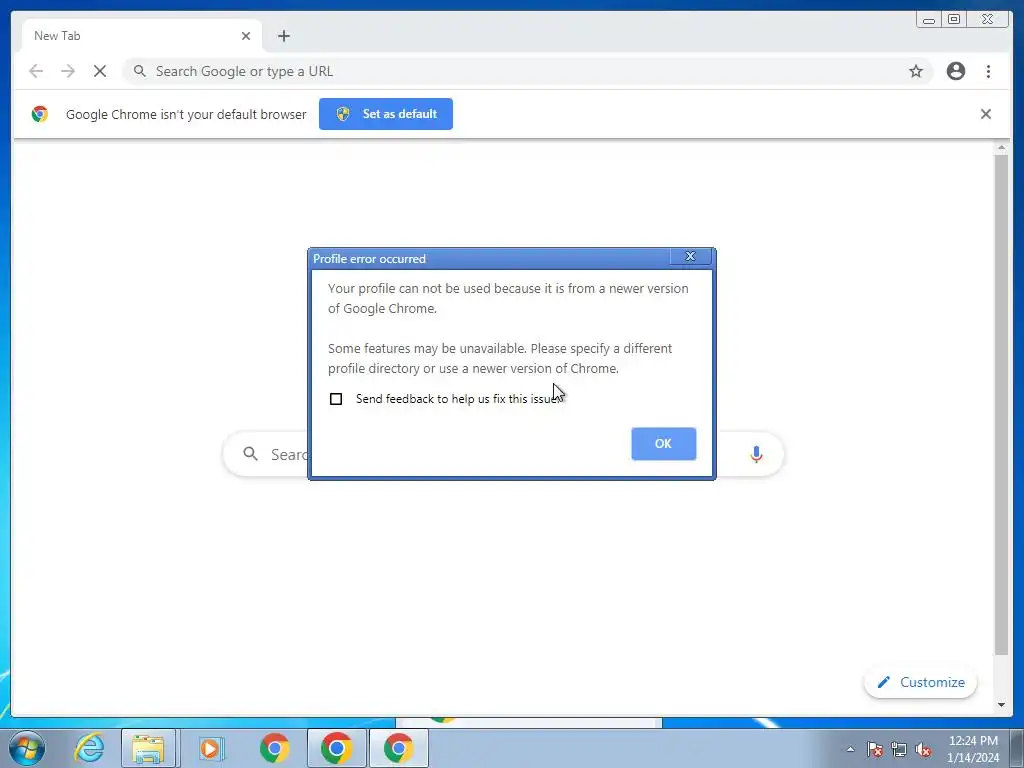
Task: Close the New Tab tab
Action: coord(246,36)
